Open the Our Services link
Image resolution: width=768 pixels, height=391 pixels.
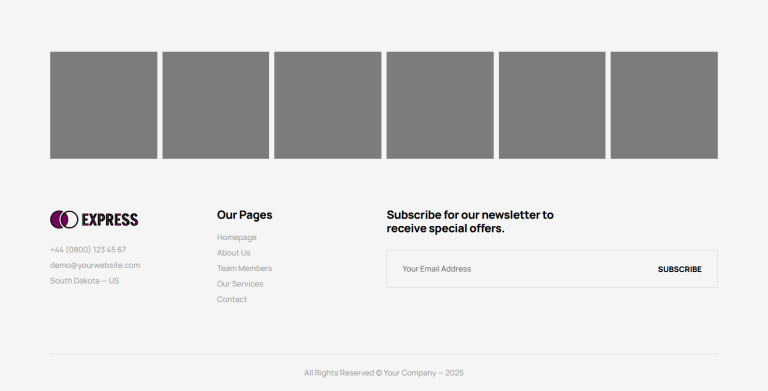coord(240,284)
